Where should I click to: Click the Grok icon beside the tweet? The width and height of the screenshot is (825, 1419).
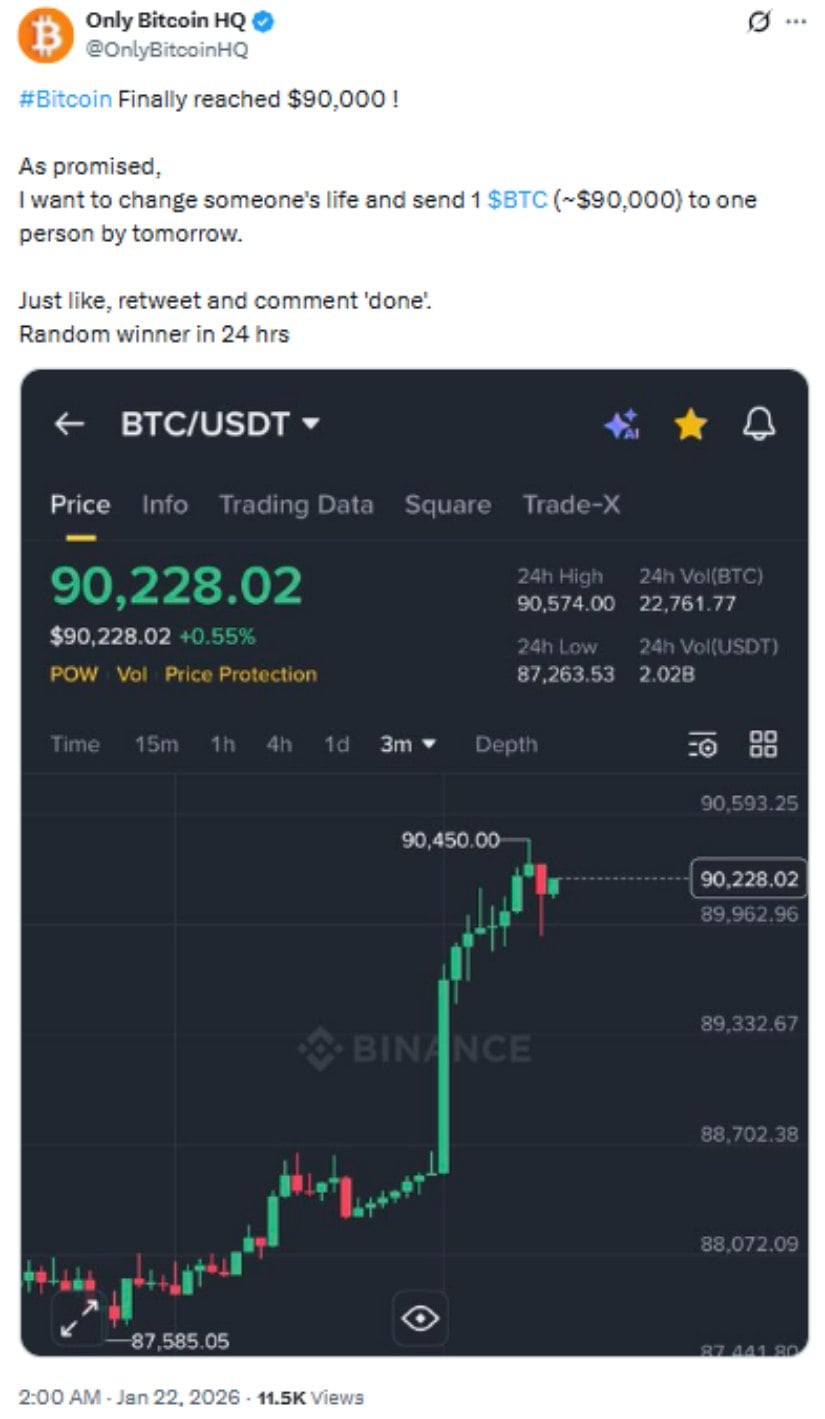[x=760, y=22]
